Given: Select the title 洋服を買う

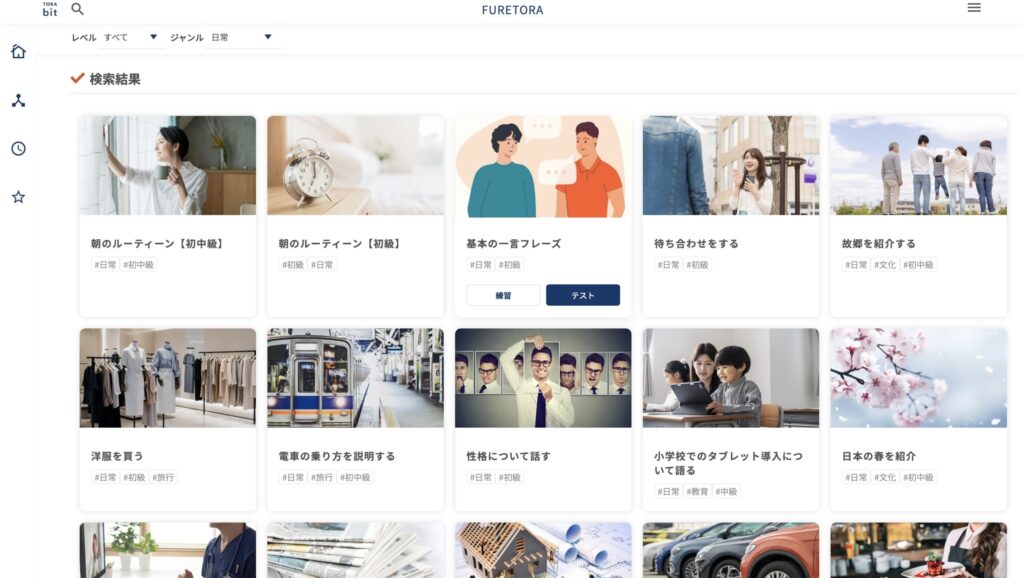Looking at the screenshot, I should pos(117,456).
